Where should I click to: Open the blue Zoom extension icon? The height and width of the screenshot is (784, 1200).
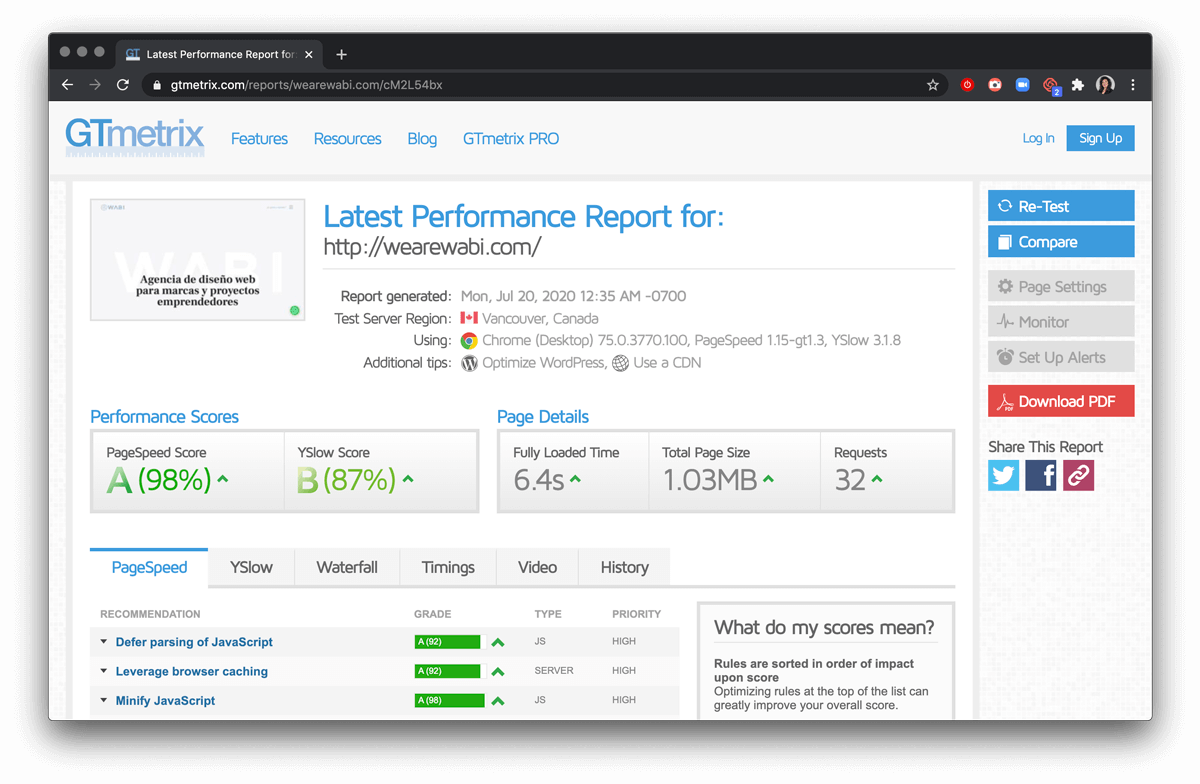coord(1022,85)
